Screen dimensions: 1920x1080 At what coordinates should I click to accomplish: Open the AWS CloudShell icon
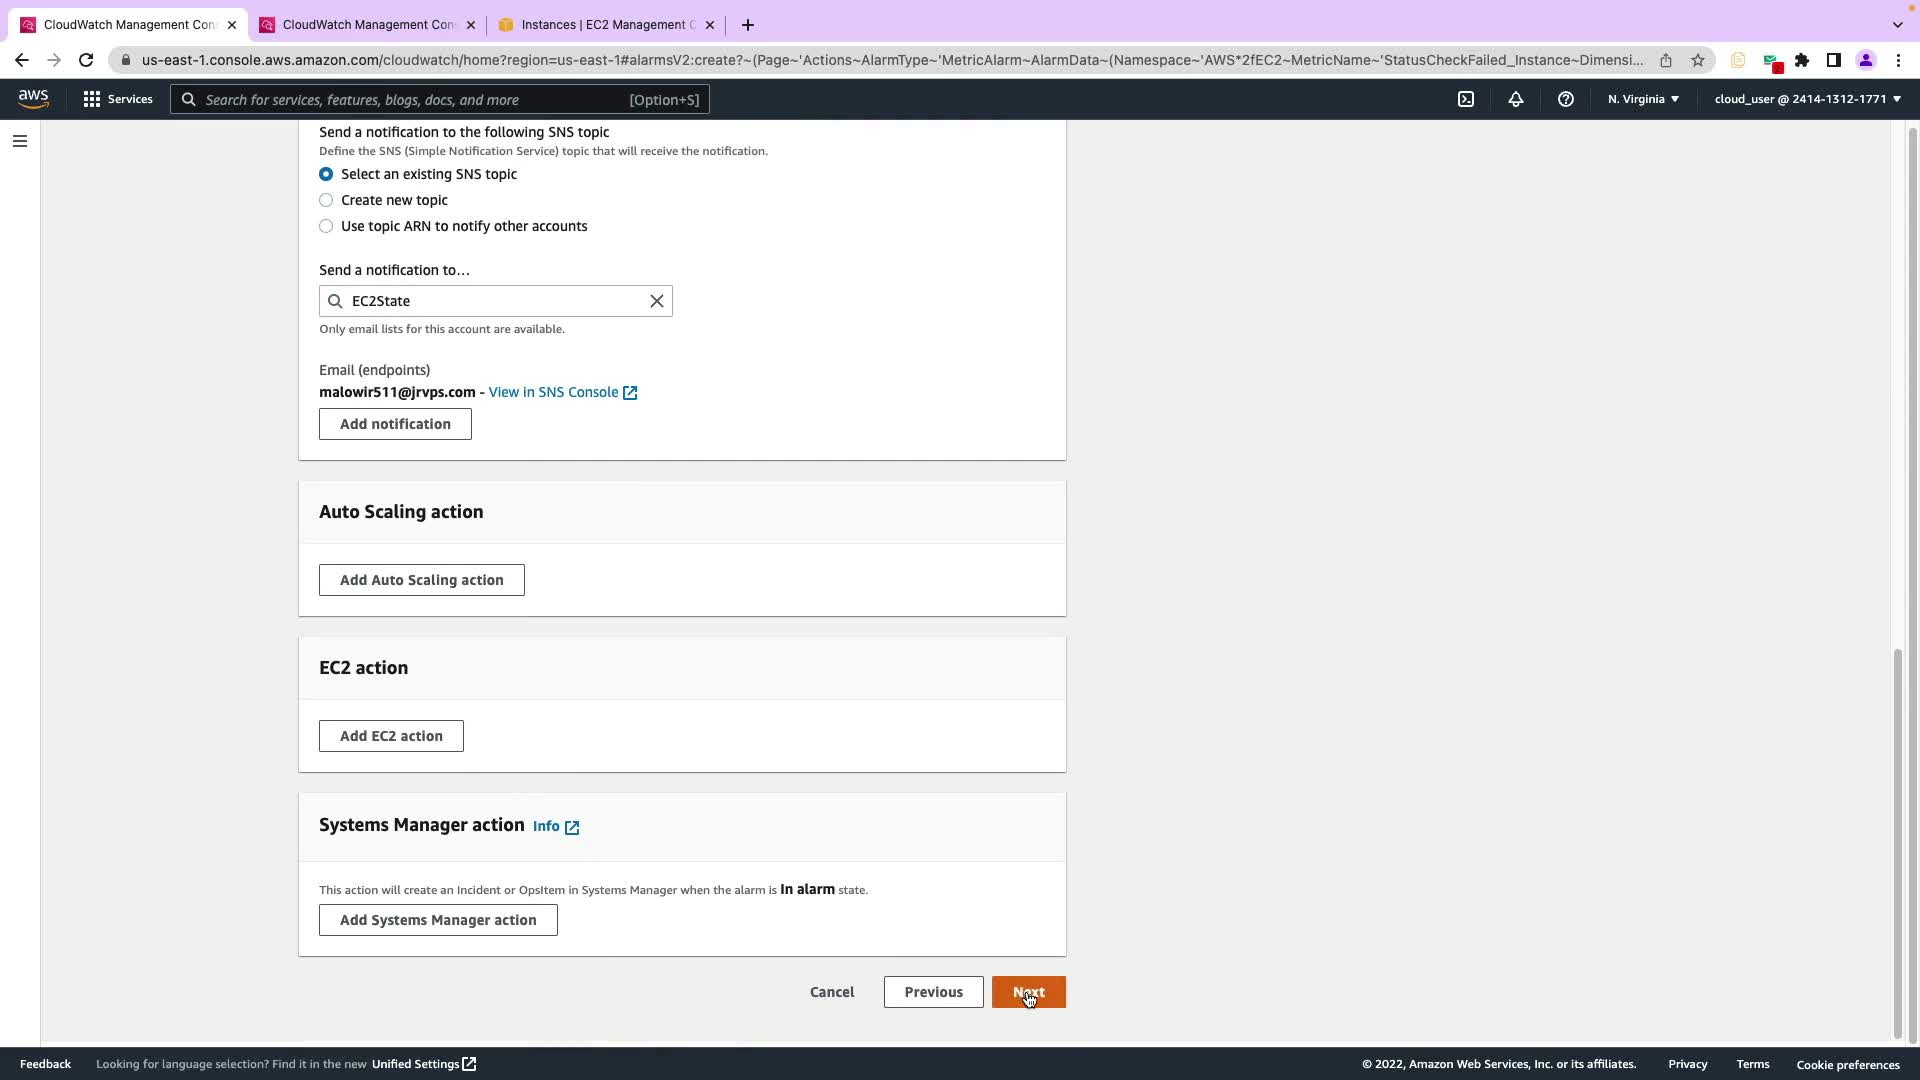pos(1466,99)
